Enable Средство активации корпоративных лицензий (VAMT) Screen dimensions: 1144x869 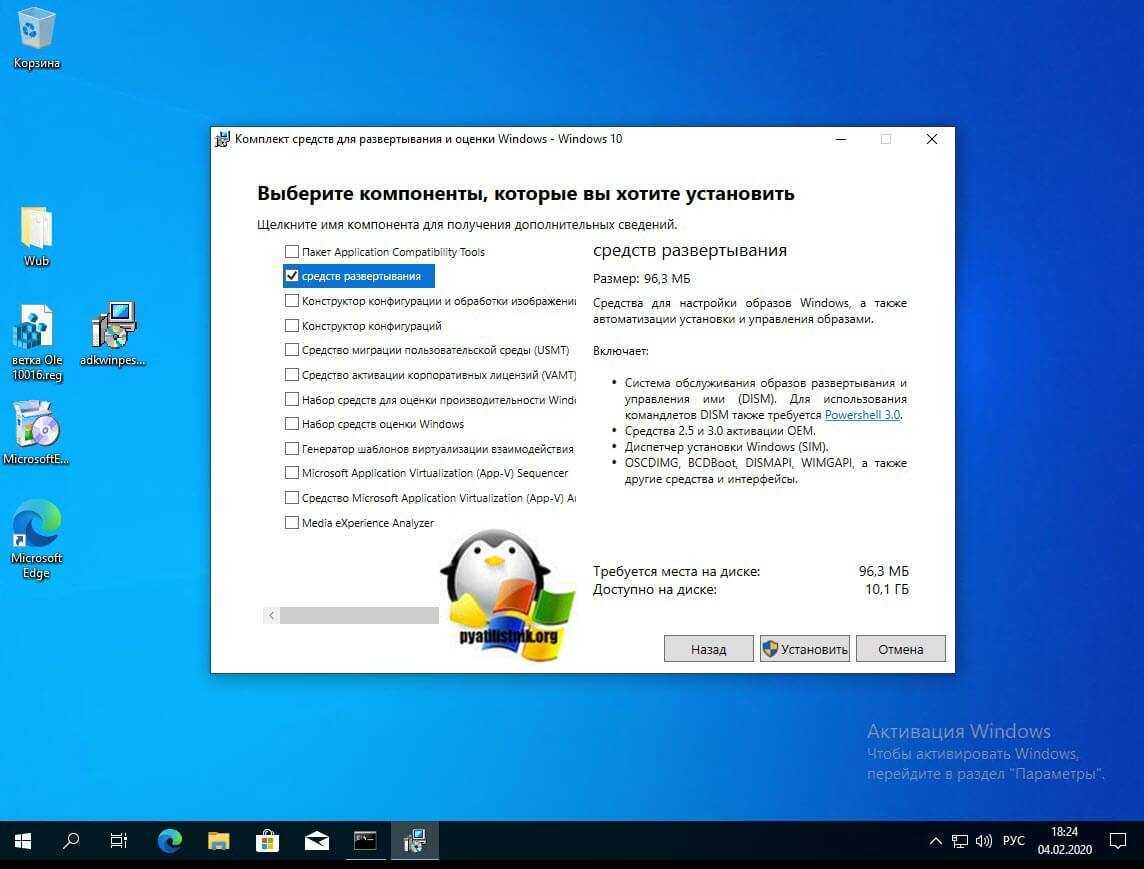tap(292, 375)
